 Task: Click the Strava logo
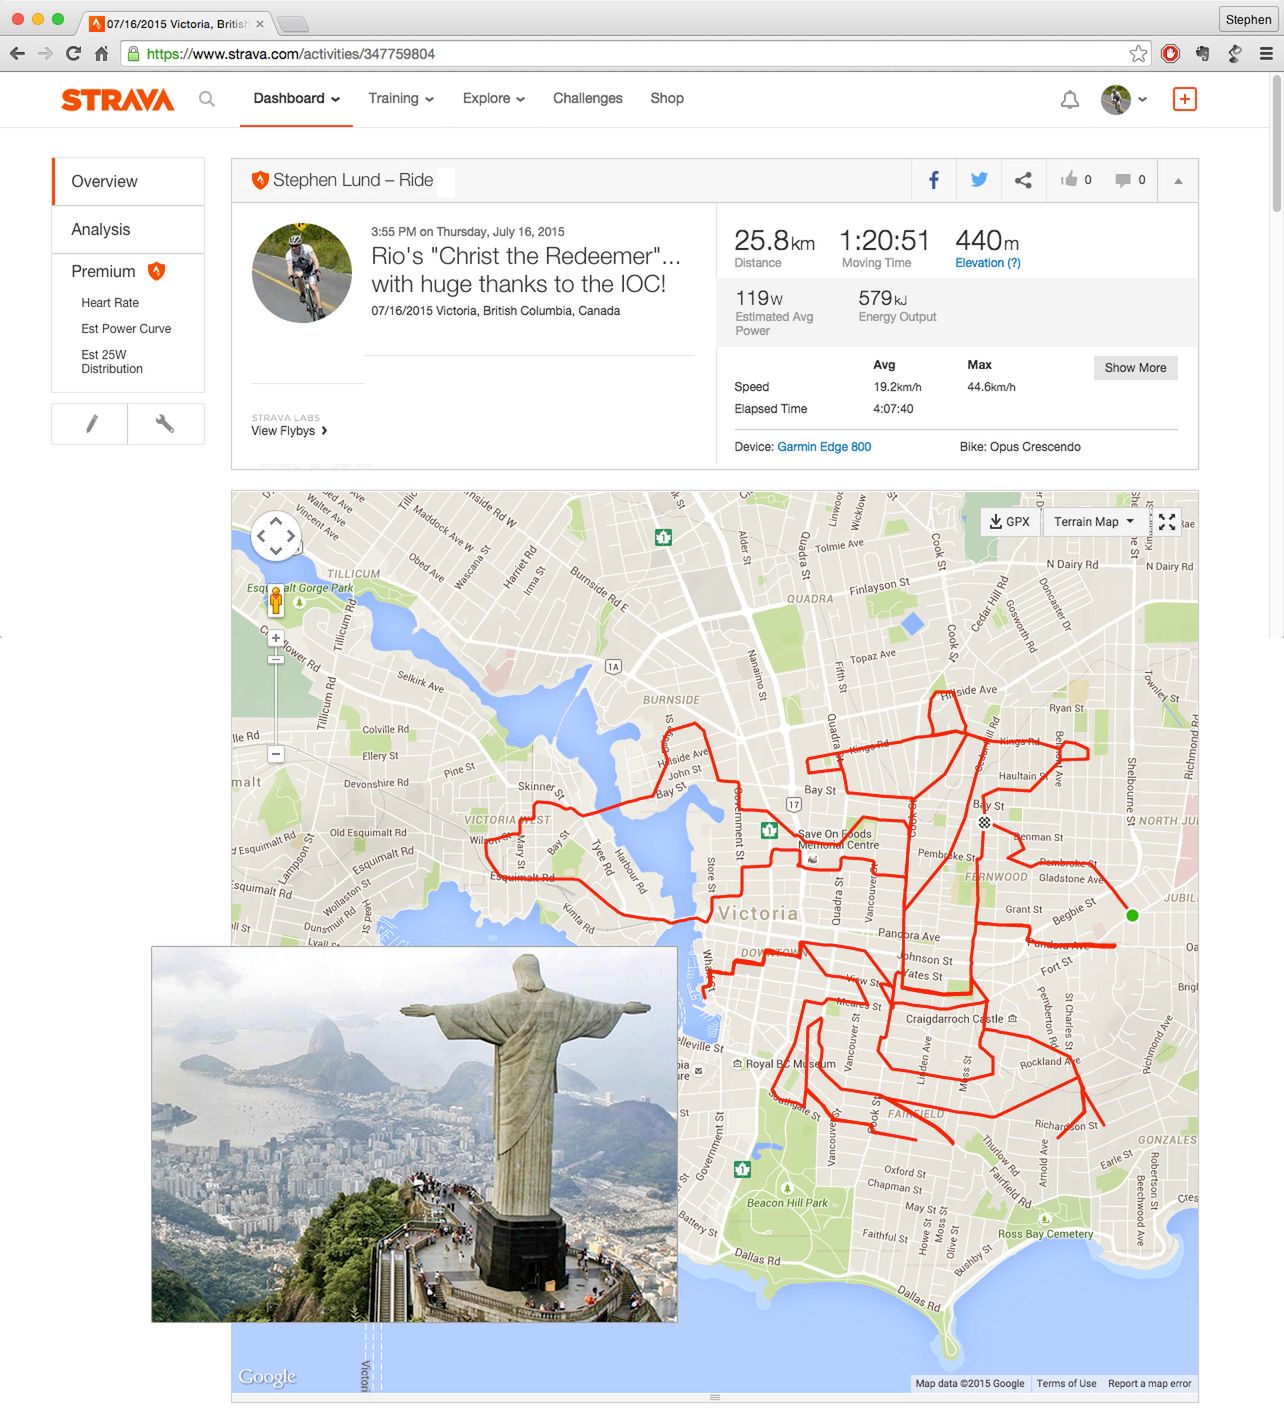coord(118,99)
